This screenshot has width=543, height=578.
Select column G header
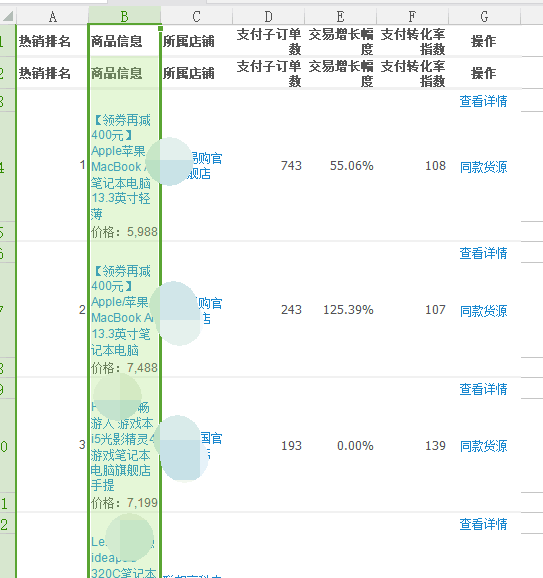tap(484, 17)
